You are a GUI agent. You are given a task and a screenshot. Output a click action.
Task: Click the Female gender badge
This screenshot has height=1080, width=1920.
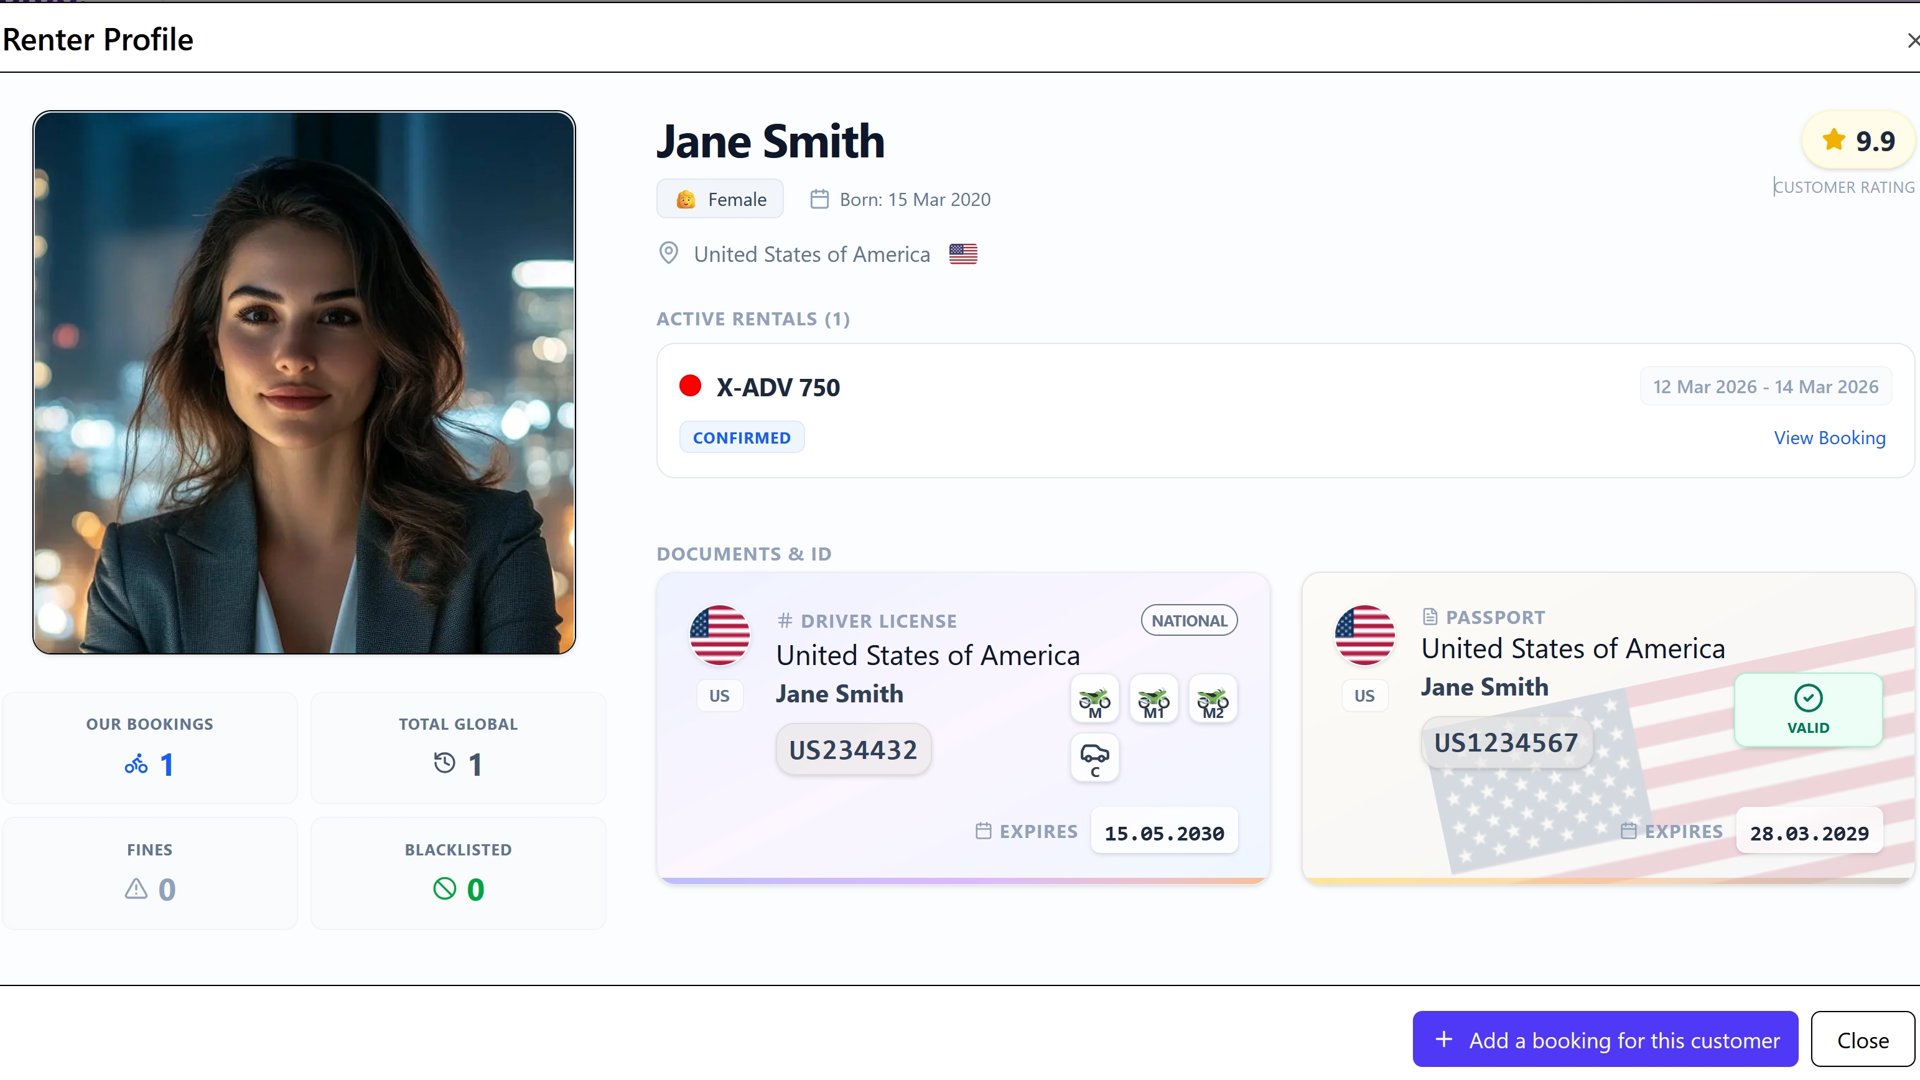(720, 199)
